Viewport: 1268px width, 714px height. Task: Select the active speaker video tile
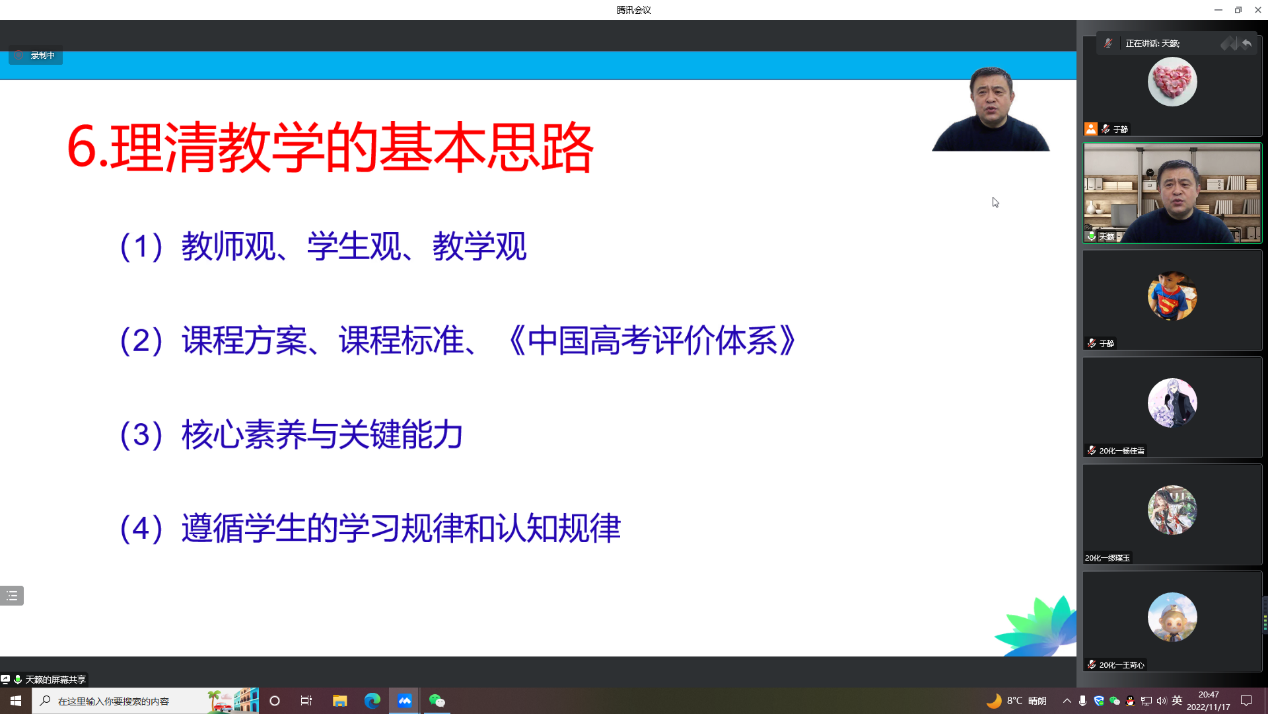pyautogui.click(x=1172, y=193)
